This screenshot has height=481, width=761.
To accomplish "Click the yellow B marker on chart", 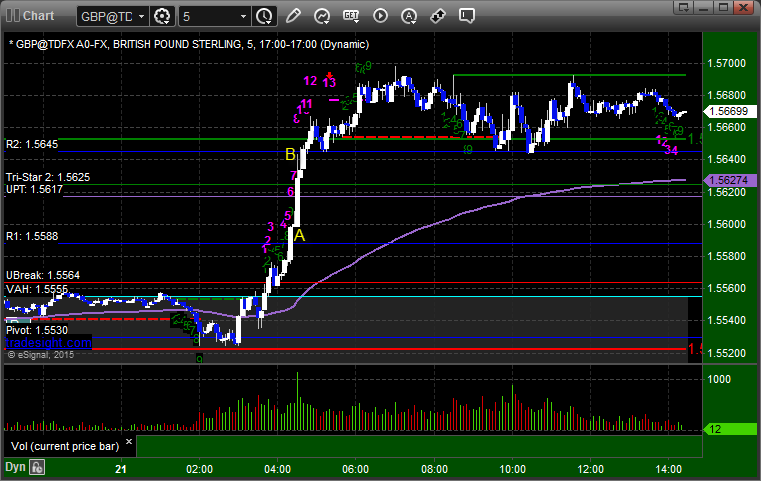I will click(x=290, y=154).
